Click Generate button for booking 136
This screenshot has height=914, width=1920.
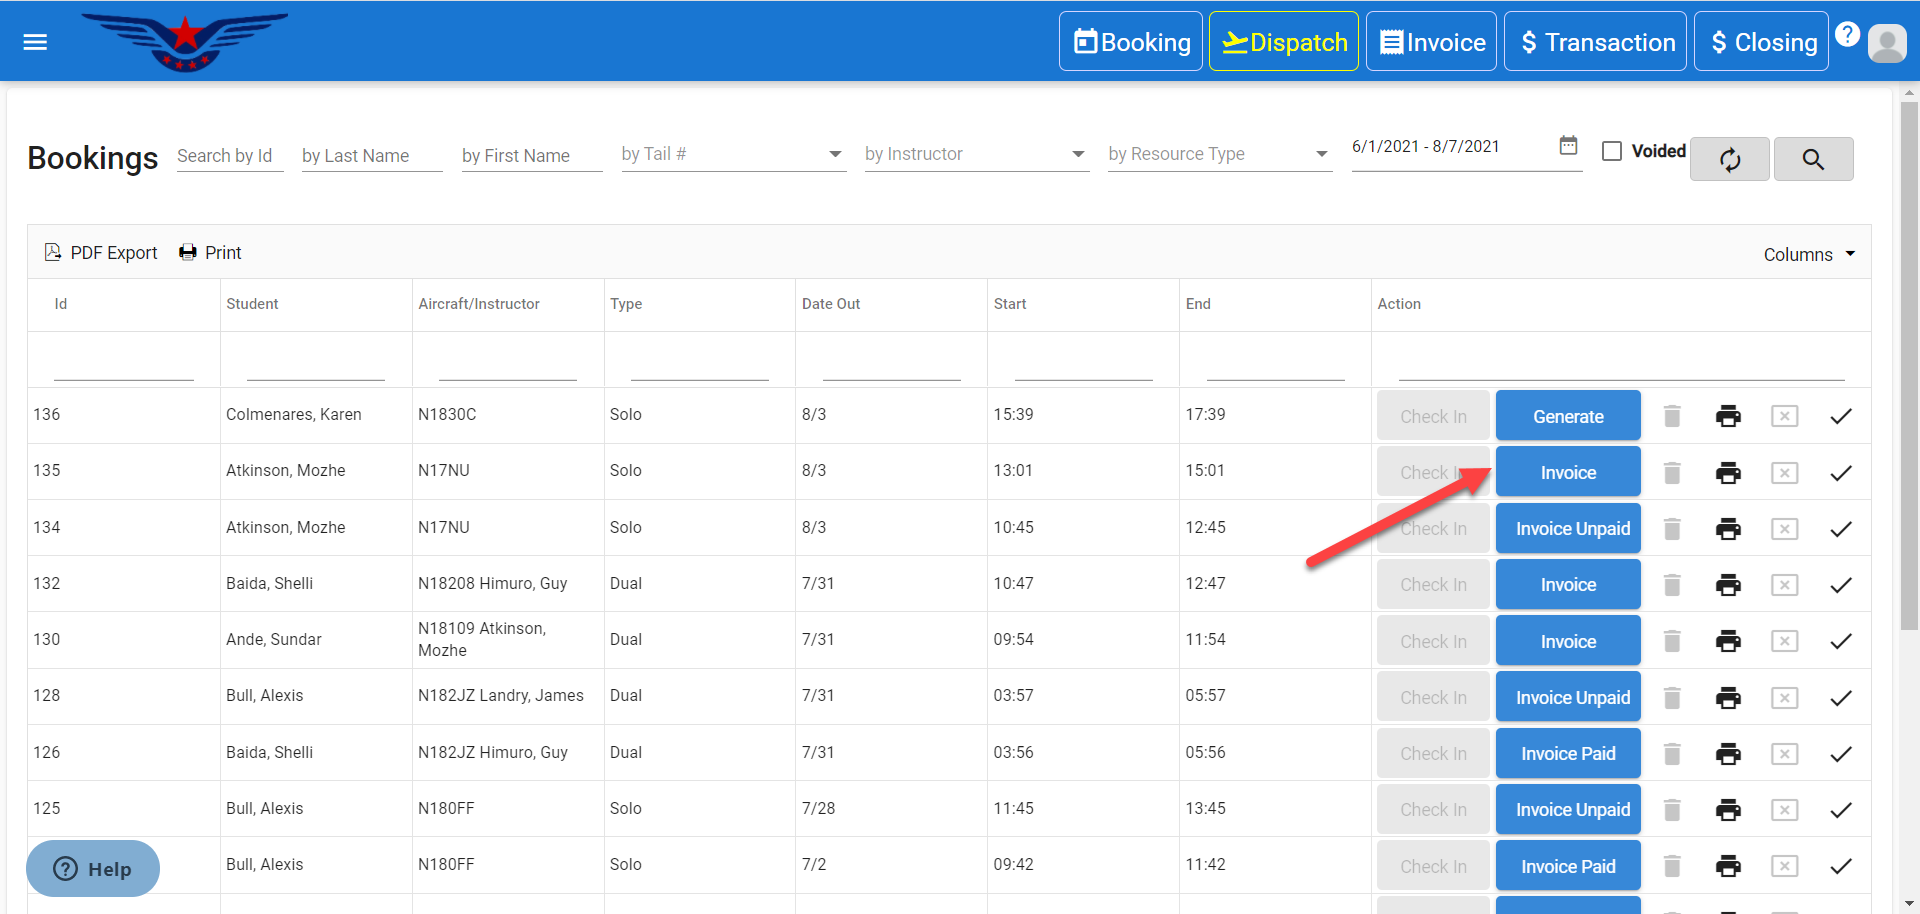pos(1567,416)
